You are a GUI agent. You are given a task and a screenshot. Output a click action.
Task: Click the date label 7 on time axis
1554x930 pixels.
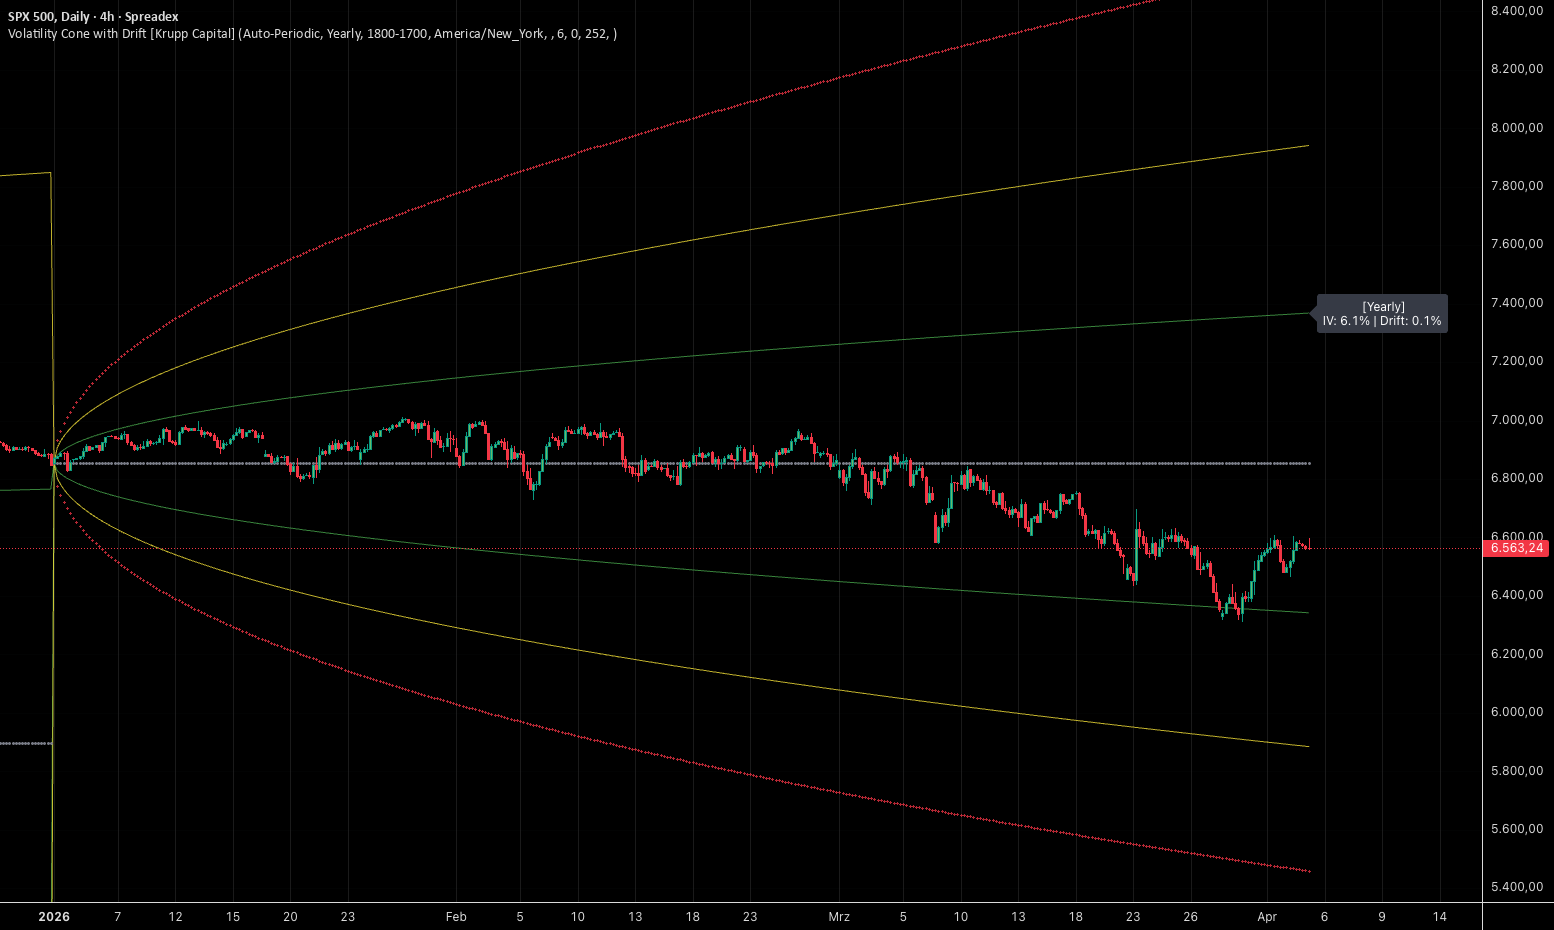(x=118, y=917)
